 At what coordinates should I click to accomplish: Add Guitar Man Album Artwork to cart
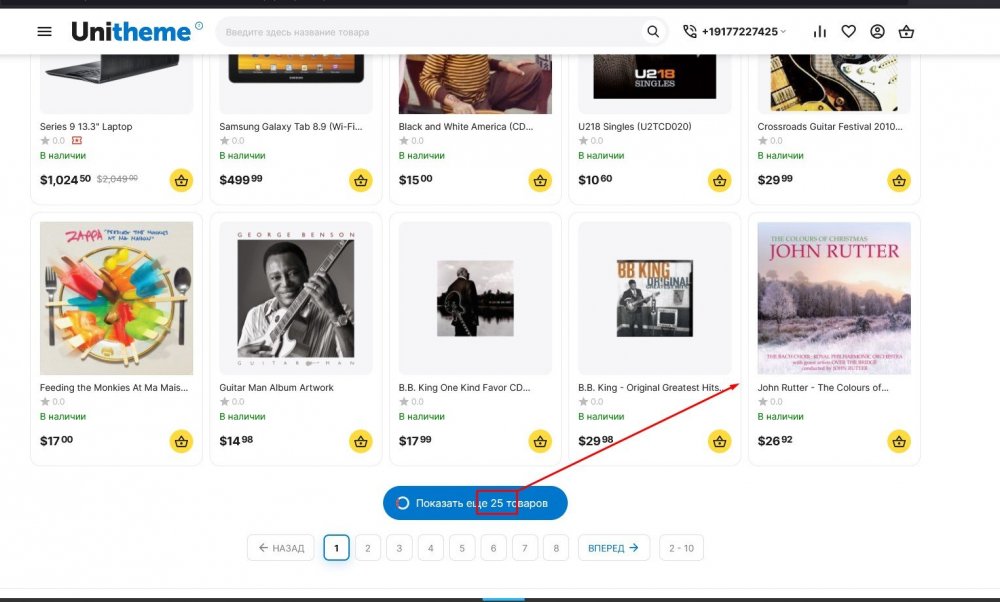360,441
